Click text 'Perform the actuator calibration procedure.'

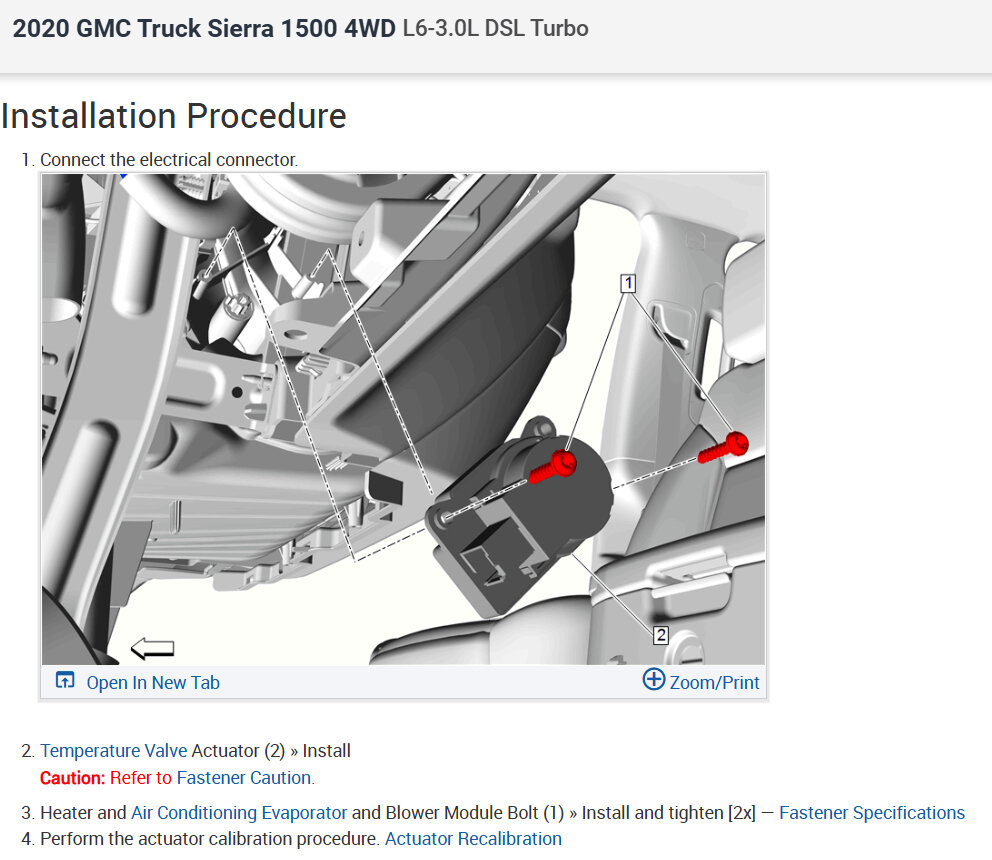[210, 838]
